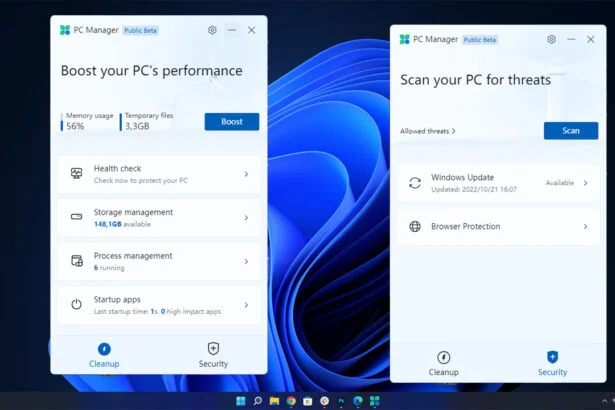Show hidden system tray icons
The height and width of the screenshot is (410, 615).
tap(604, 401)
